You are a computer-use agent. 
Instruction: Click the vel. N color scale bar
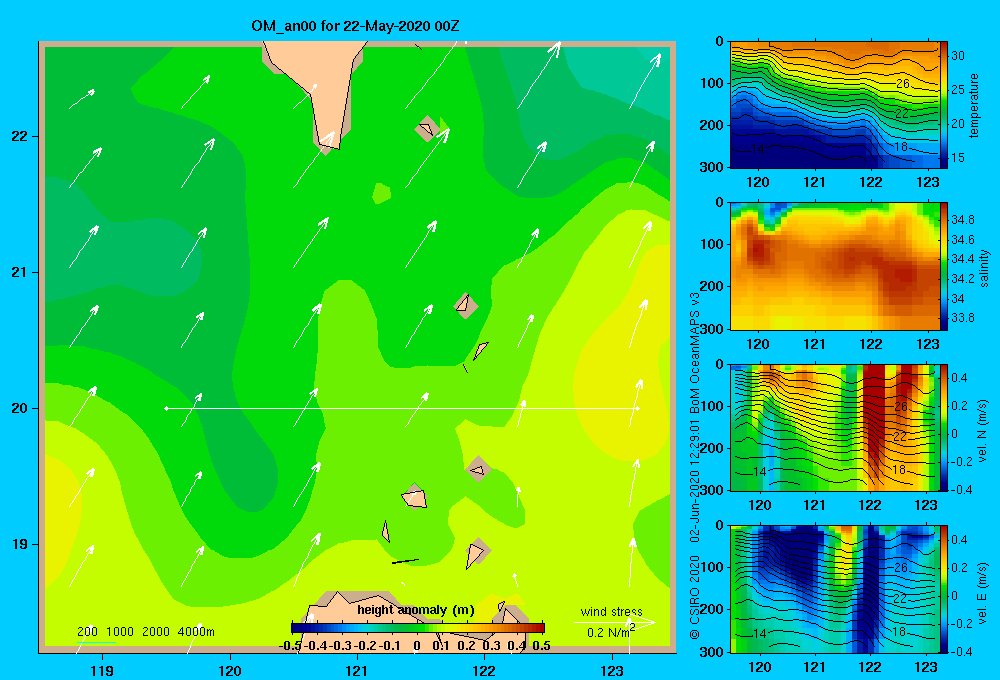click(x=944, y=427)
